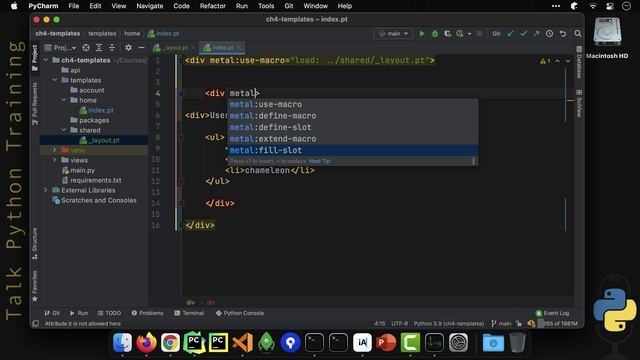Expand the views folder

pos(55,160)
